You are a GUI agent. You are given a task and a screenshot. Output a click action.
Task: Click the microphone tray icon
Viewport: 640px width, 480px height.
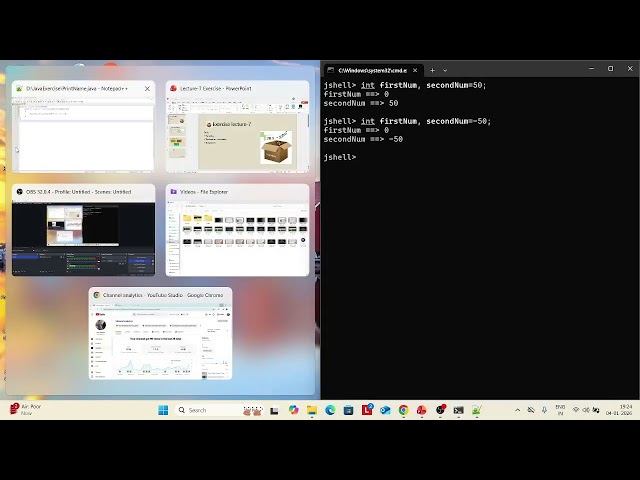tap(544, 410)
